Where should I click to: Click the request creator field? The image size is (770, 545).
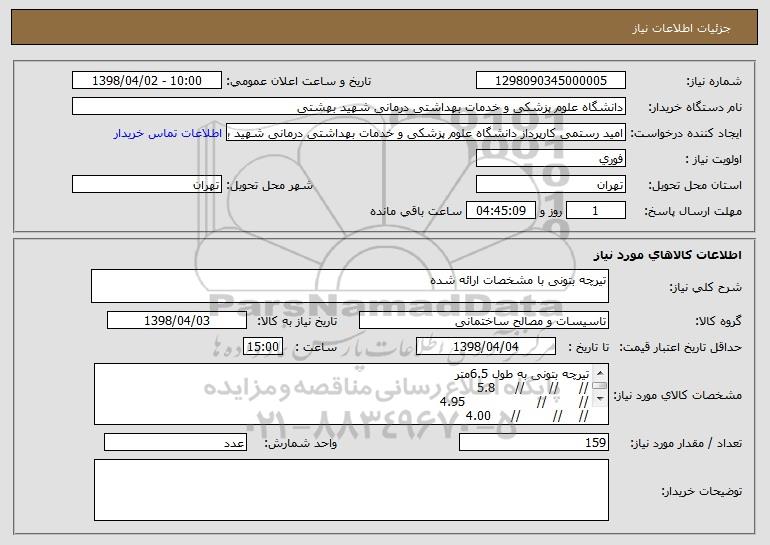(426, 132)
